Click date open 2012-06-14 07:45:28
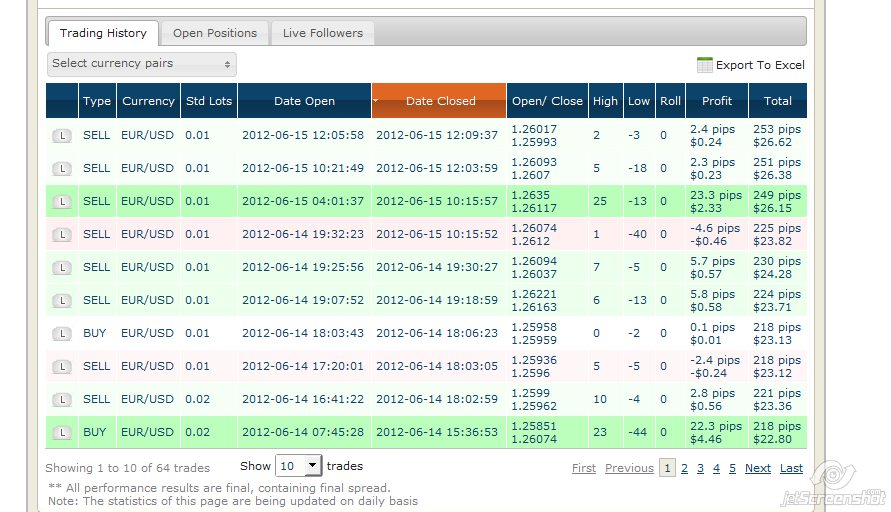The height and width of the screenshot is (512, 891). point(303,432)
